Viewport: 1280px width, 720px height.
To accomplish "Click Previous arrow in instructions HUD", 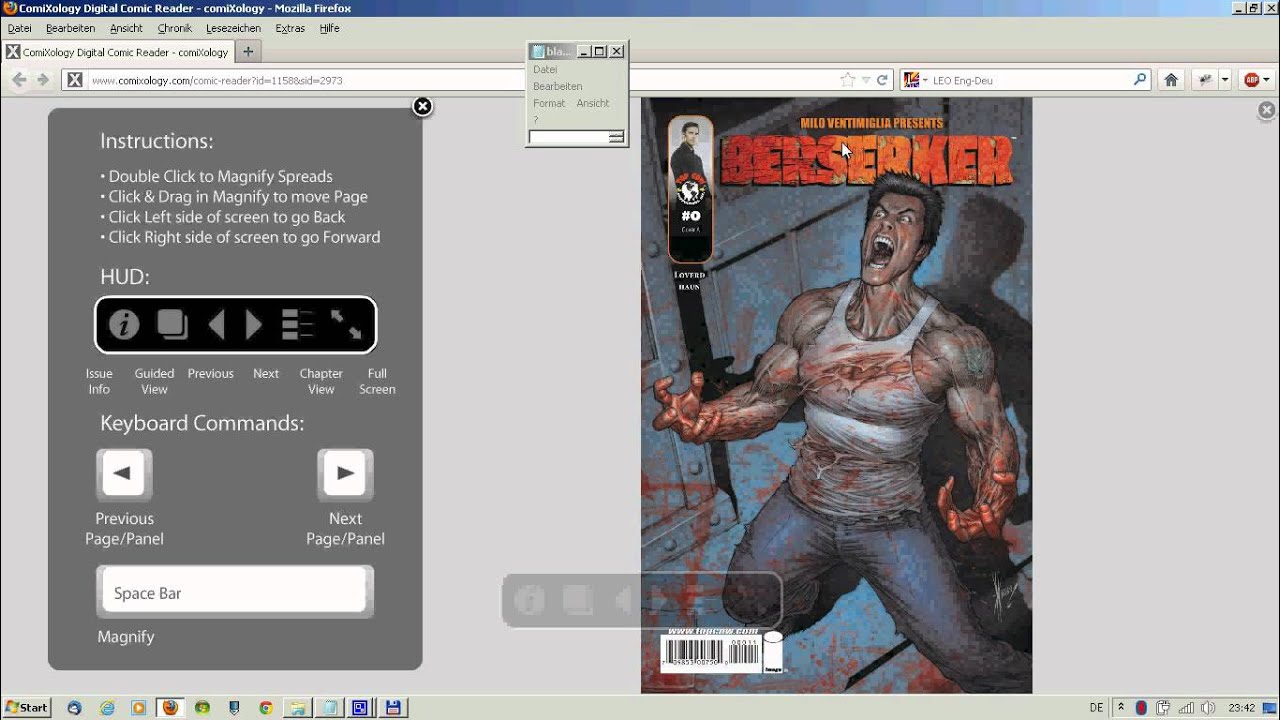I will tap(216, 324).
